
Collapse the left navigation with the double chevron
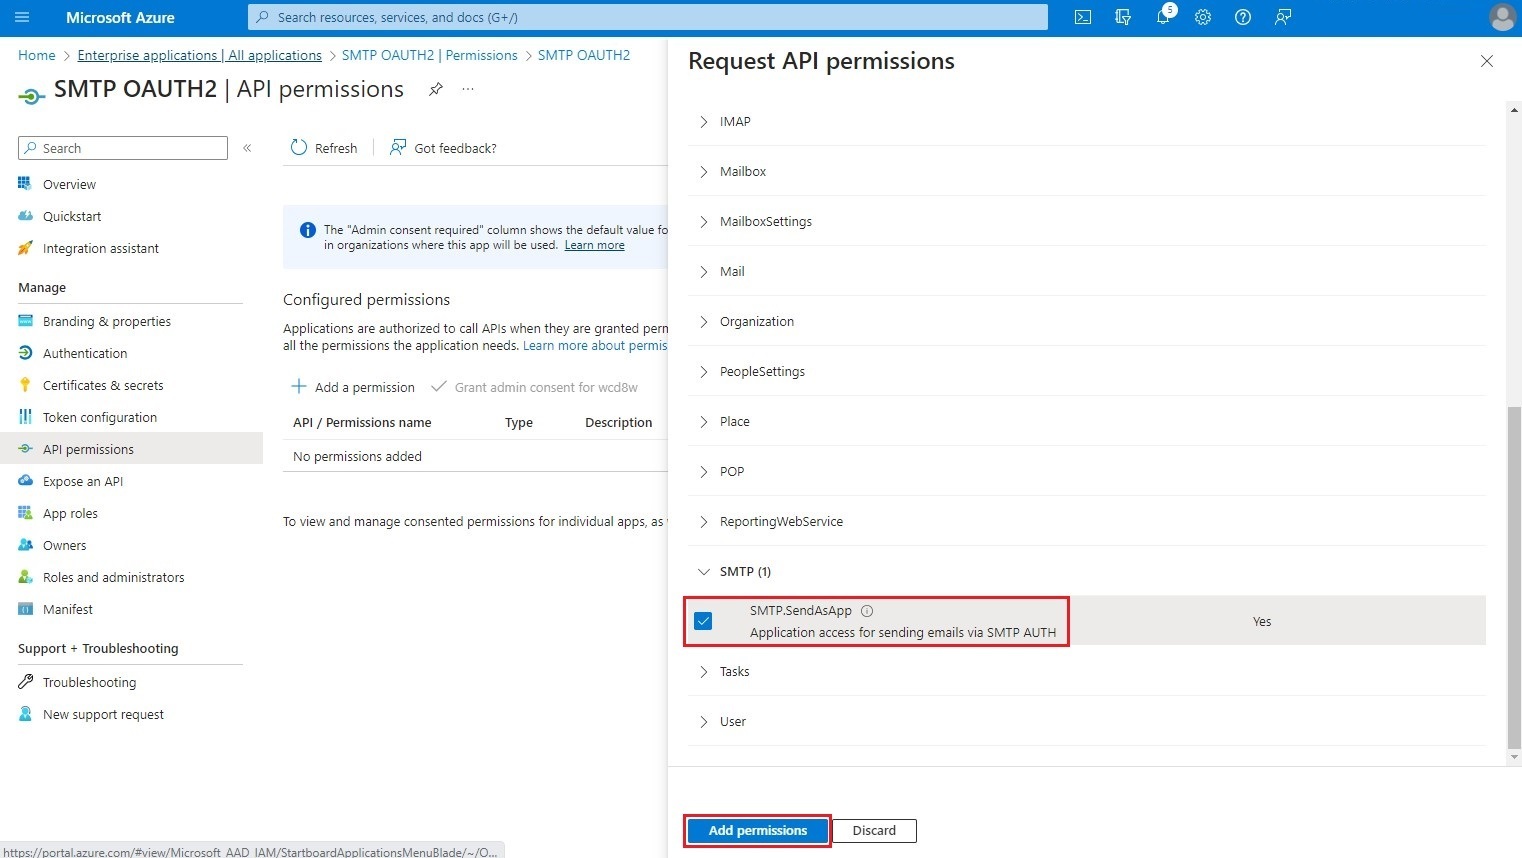248,147
